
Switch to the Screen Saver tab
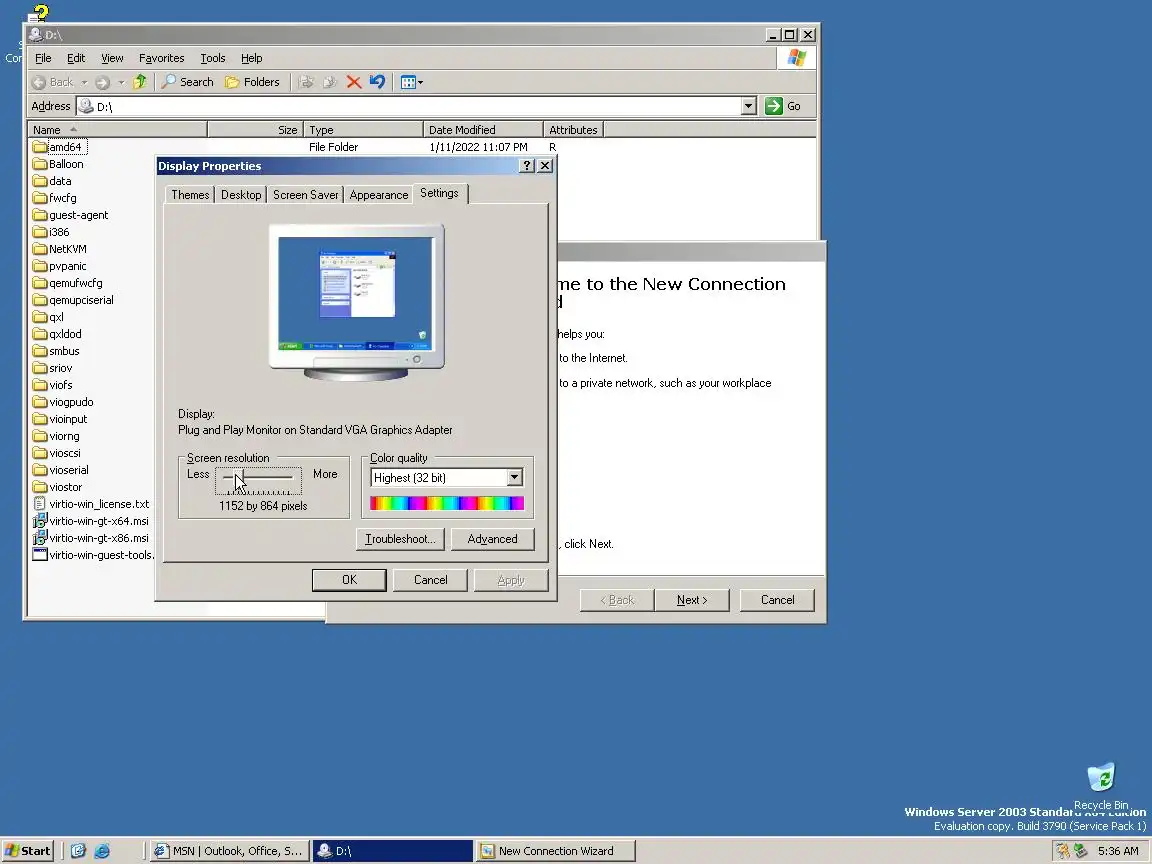306,195
